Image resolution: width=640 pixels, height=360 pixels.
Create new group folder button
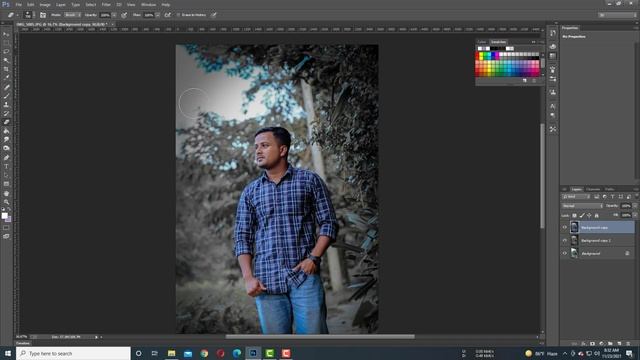[610, 344]
